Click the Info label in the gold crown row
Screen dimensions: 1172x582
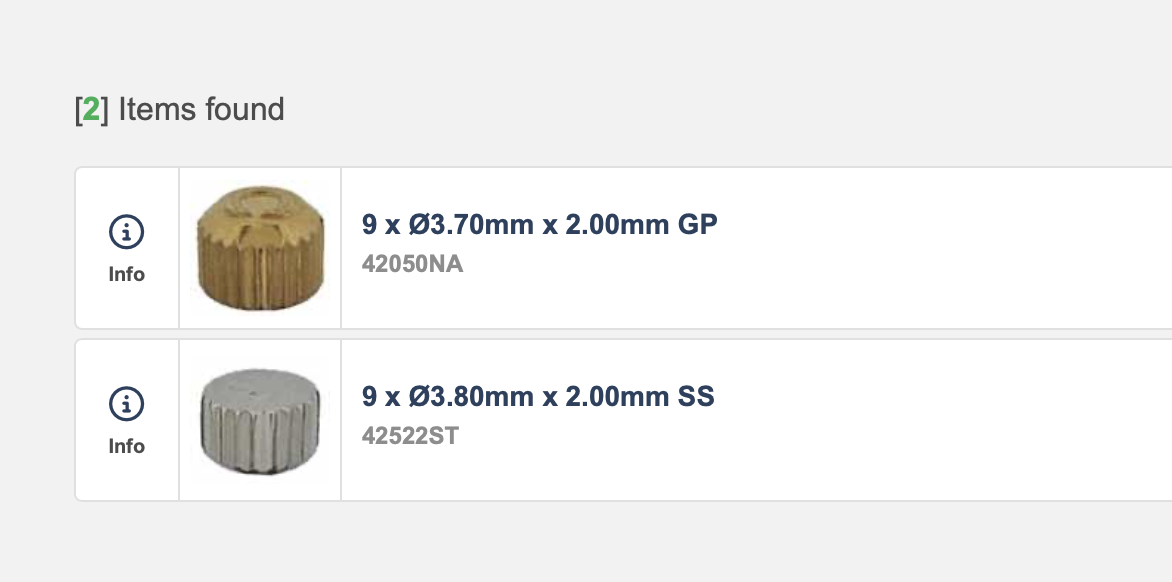click(127, 274)
